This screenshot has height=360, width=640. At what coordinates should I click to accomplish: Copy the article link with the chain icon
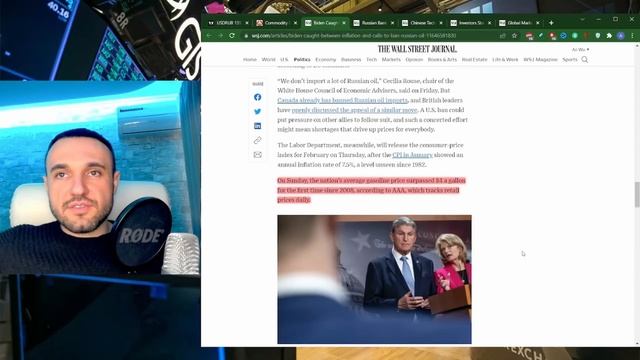257,140
